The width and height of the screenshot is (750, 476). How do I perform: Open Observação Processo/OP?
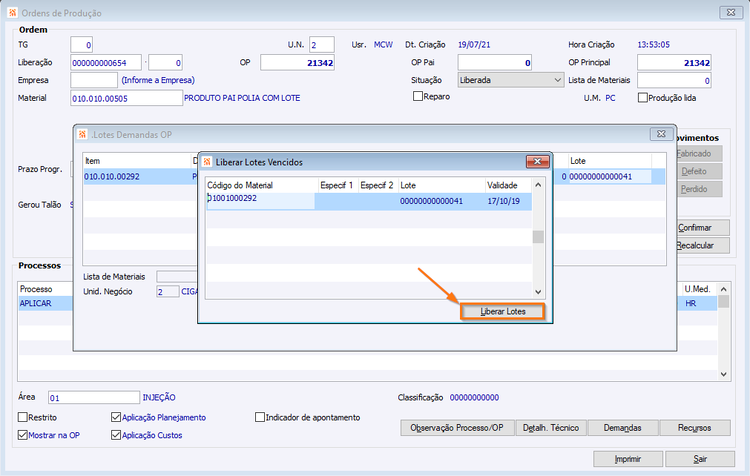[457, 428]
